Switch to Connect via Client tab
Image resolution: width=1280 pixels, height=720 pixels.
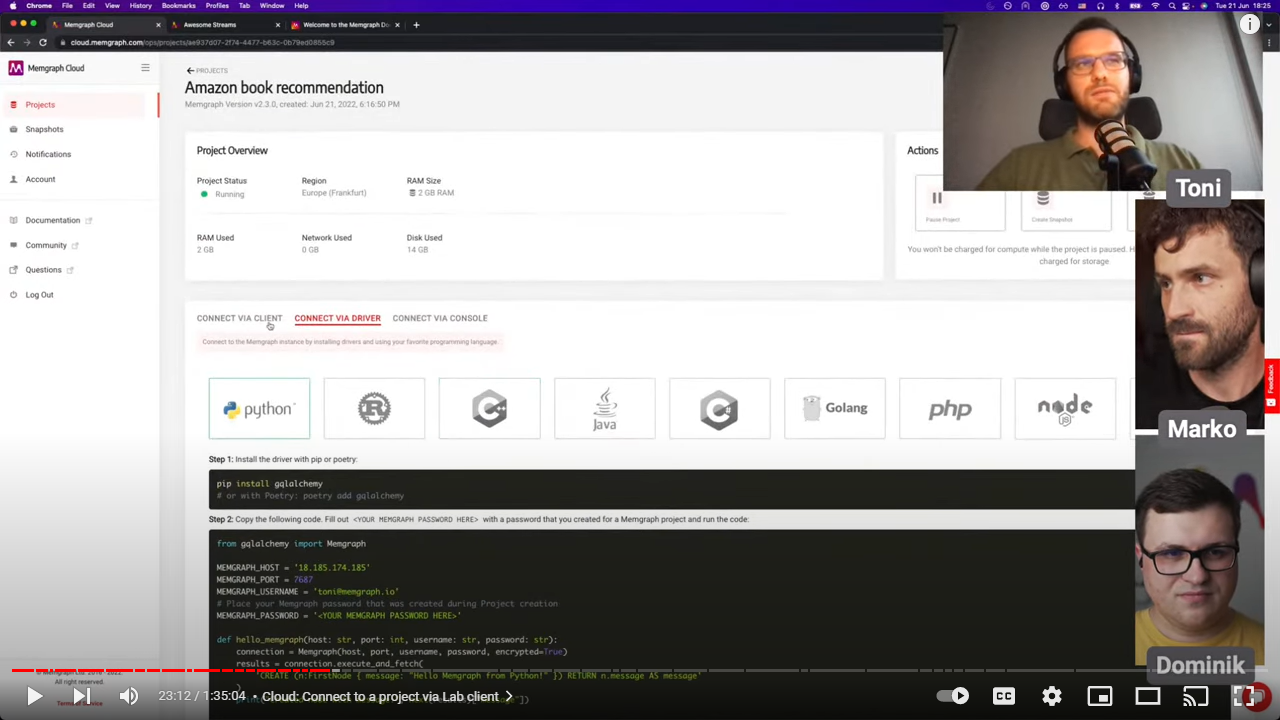click(239, 318)
